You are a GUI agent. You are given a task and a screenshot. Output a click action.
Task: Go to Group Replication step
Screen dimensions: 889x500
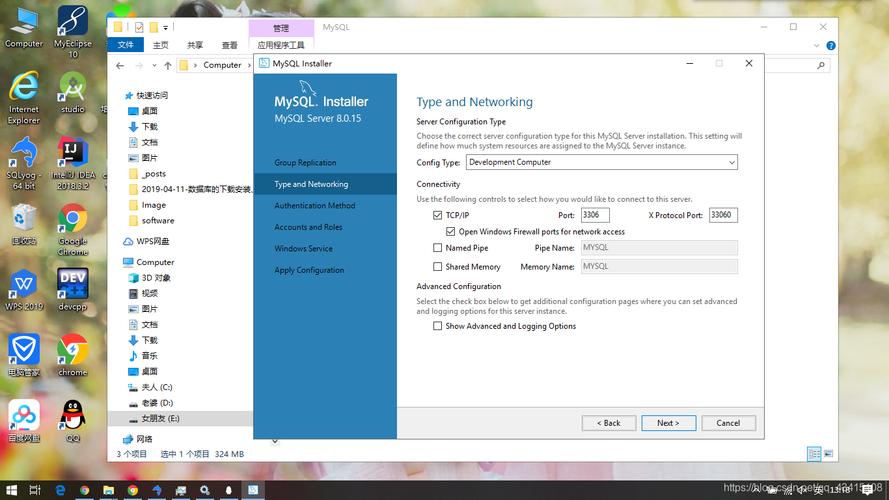point(305,163)
